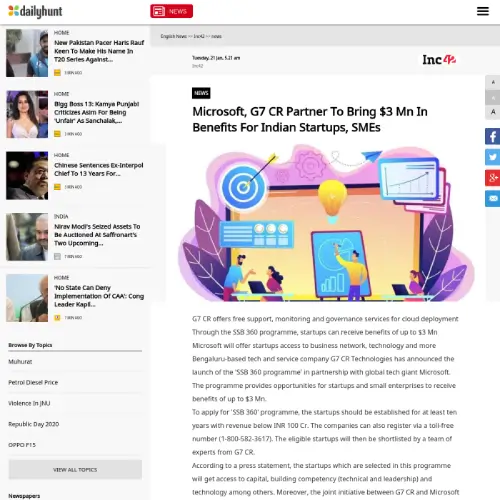
Task: Share article via Google Plus icon
Action: 493,178
